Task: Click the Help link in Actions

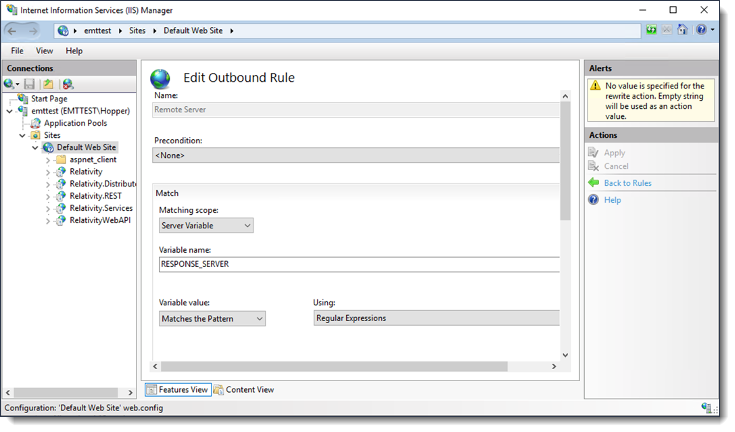Action: pos(612,200)
